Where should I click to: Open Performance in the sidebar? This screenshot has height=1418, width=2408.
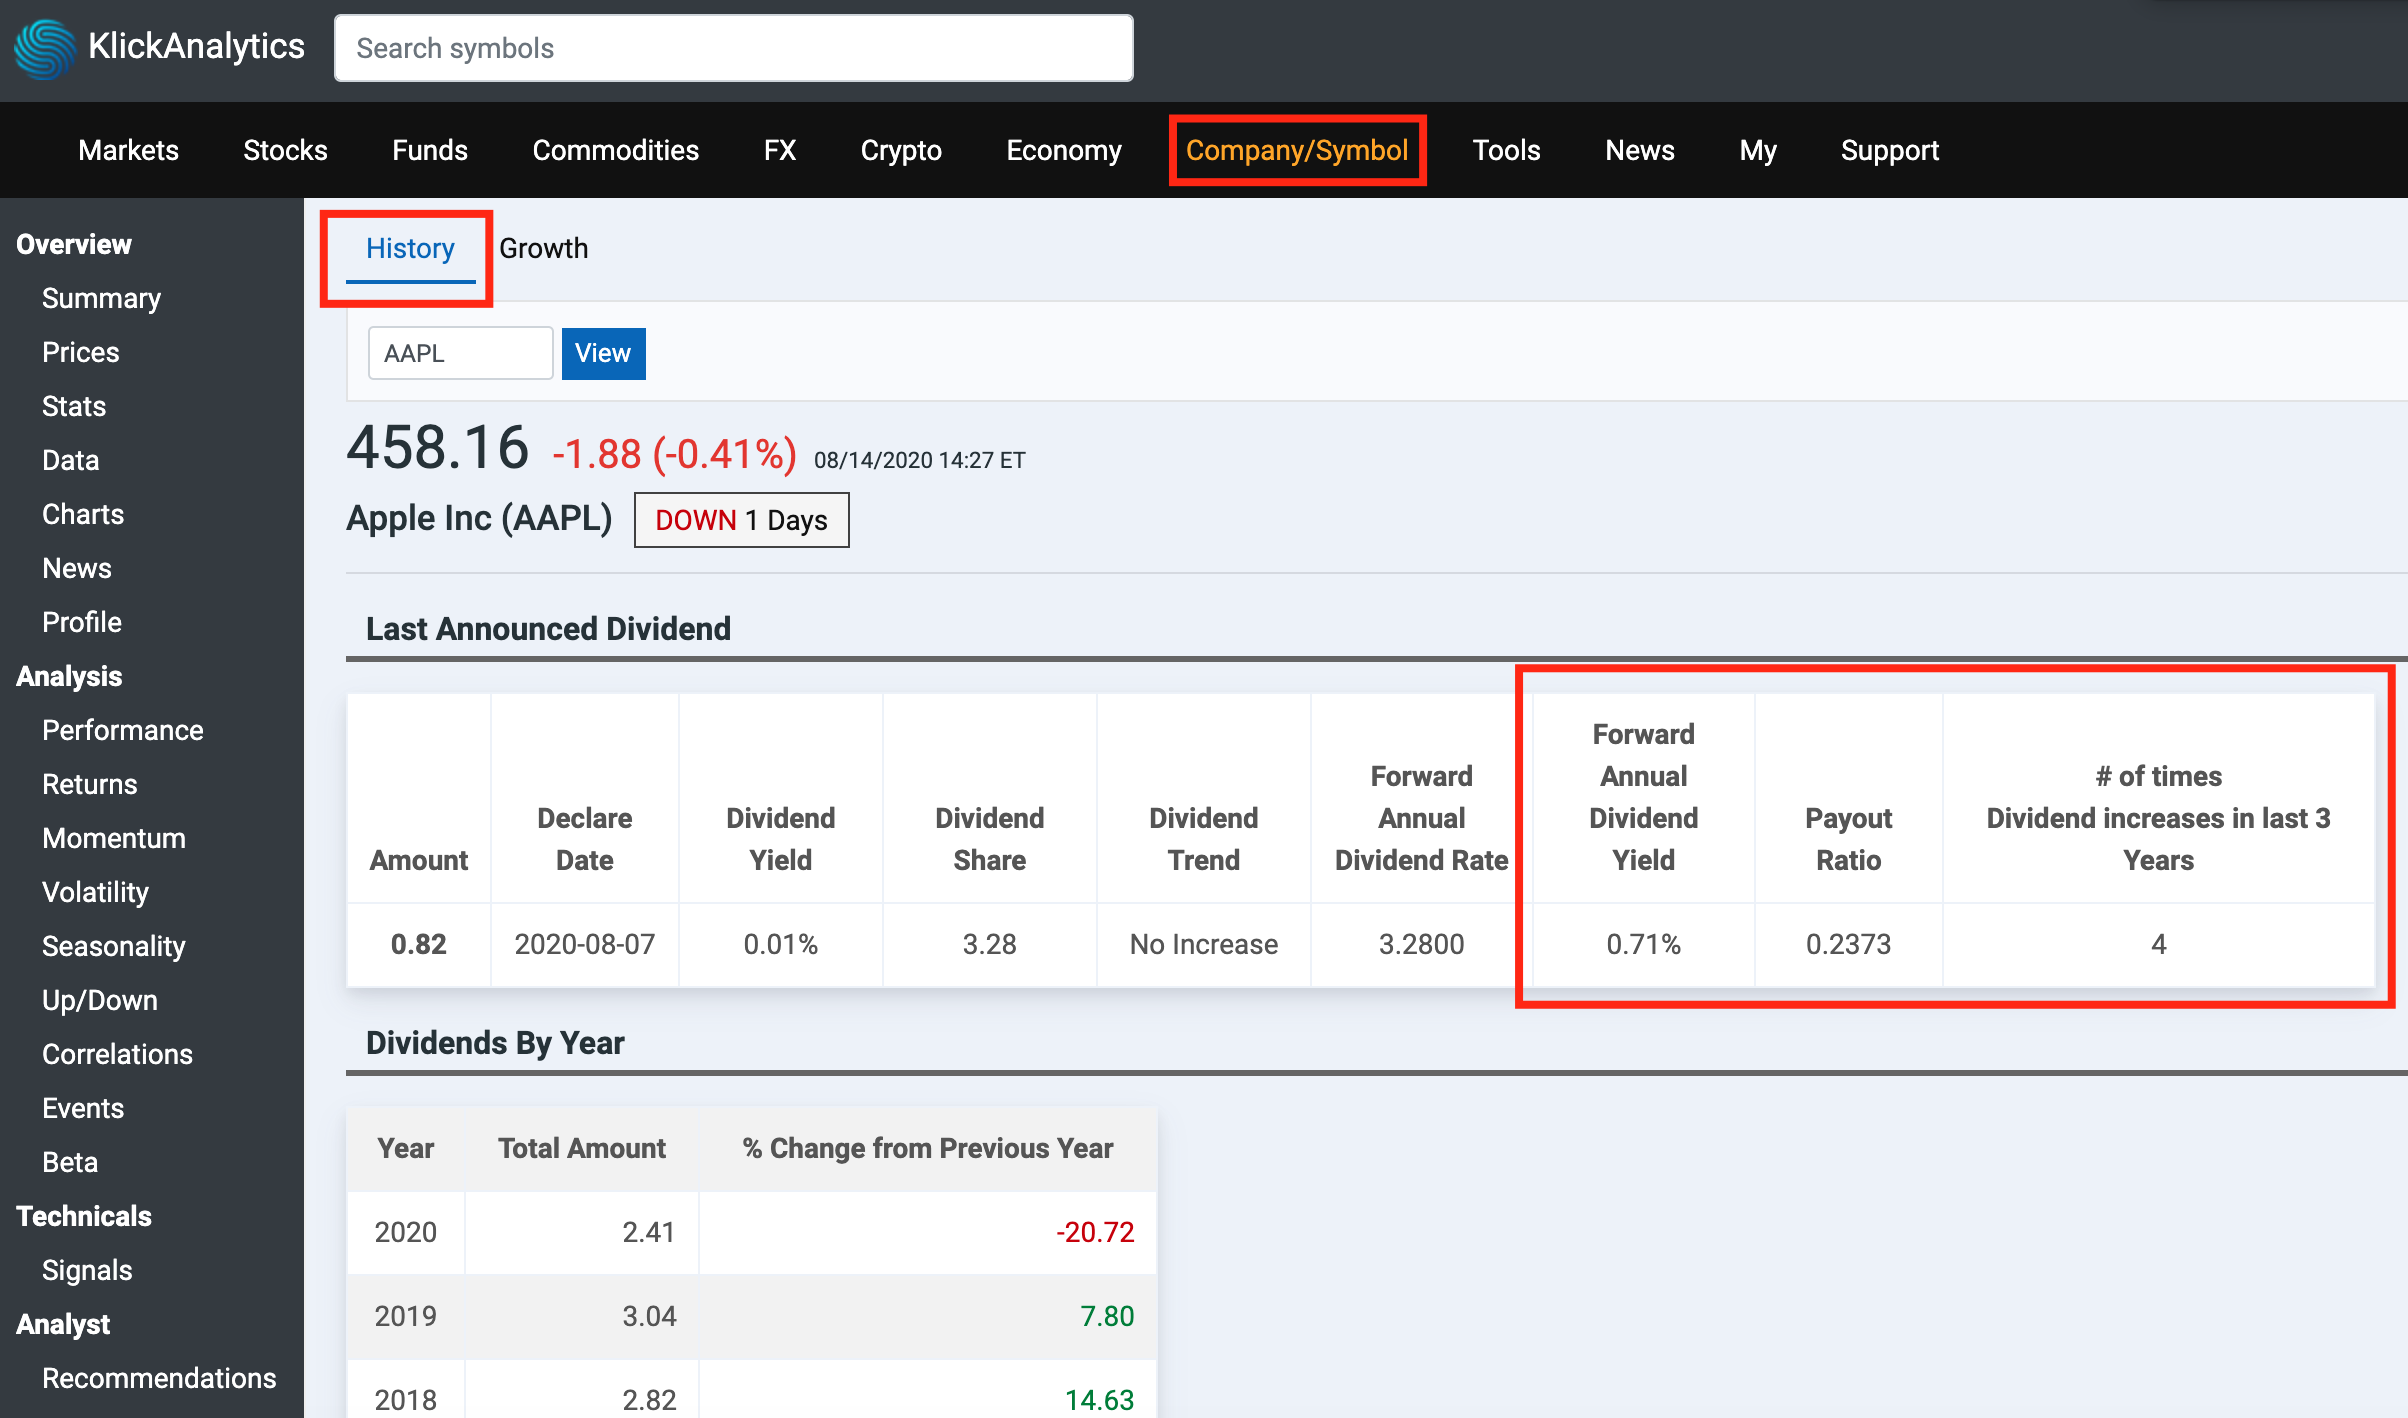pyautogui.click(x=123, y=730)
